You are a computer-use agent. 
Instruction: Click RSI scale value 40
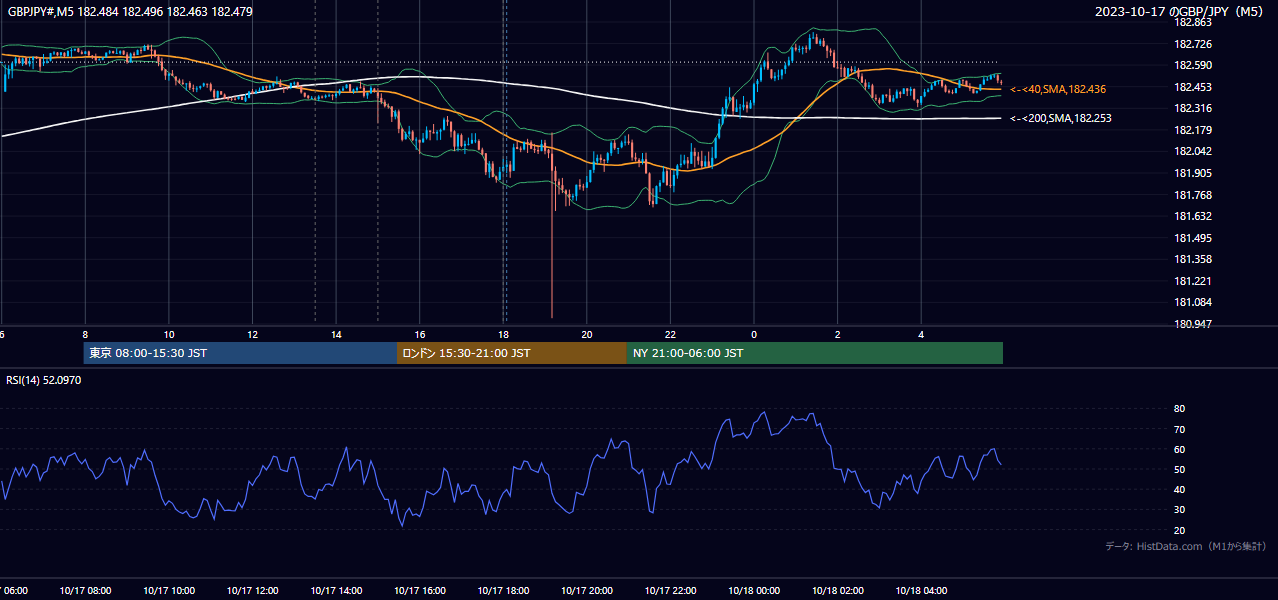click(x=1179, y=489)
